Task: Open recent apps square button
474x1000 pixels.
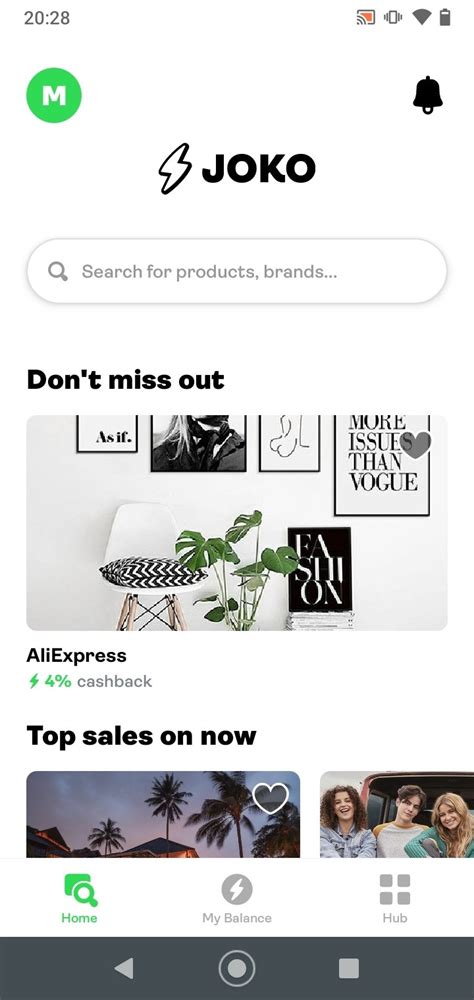Action: pyautogui.click(x=348, y=968)
